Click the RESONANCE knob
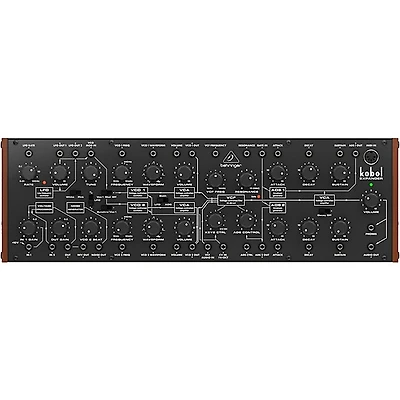 coord(246,179)
